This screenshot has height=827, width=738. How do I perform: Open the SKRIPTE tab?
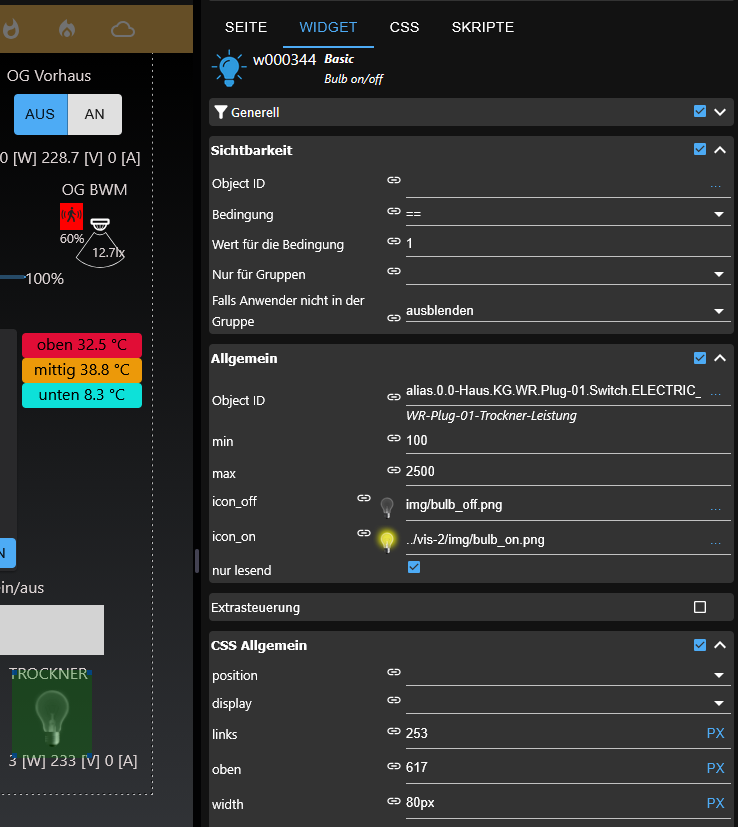click(482, 27)
